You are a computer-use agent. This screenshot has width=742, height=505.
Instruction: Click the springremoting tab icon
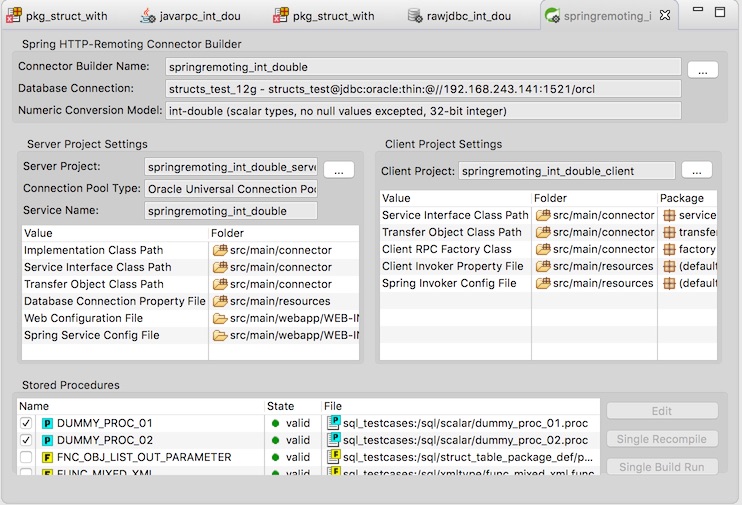coord(552,16)
